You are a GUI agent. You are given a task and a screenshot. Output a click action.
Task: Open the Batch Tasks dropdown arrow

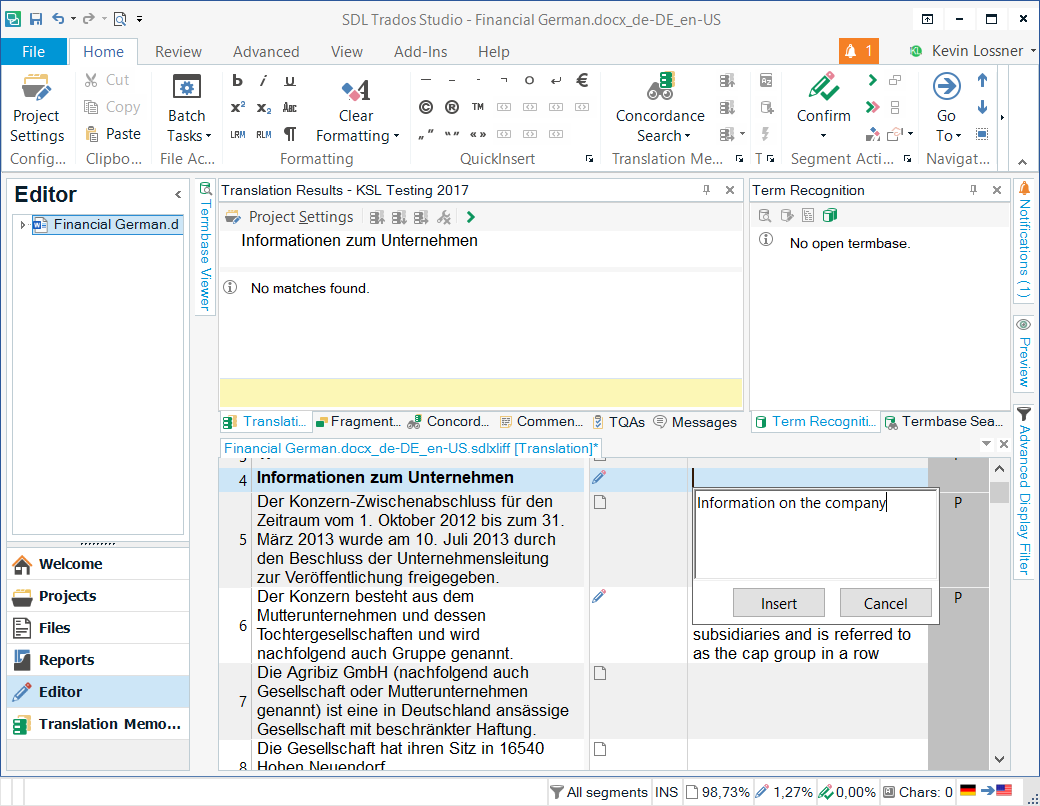208,136
